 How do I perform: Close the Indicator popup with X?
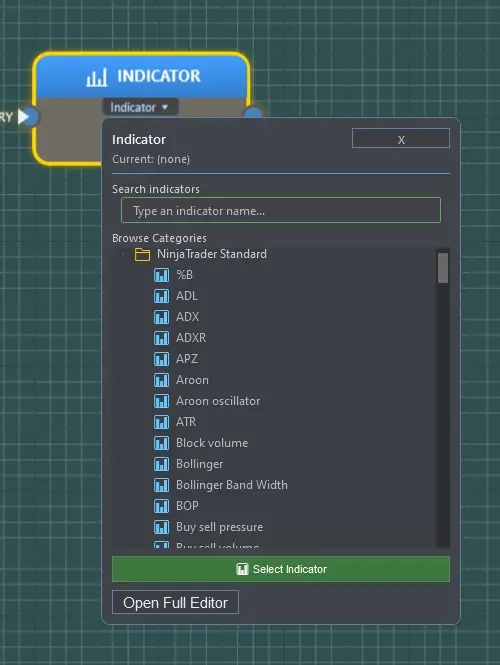pos(401,138)
